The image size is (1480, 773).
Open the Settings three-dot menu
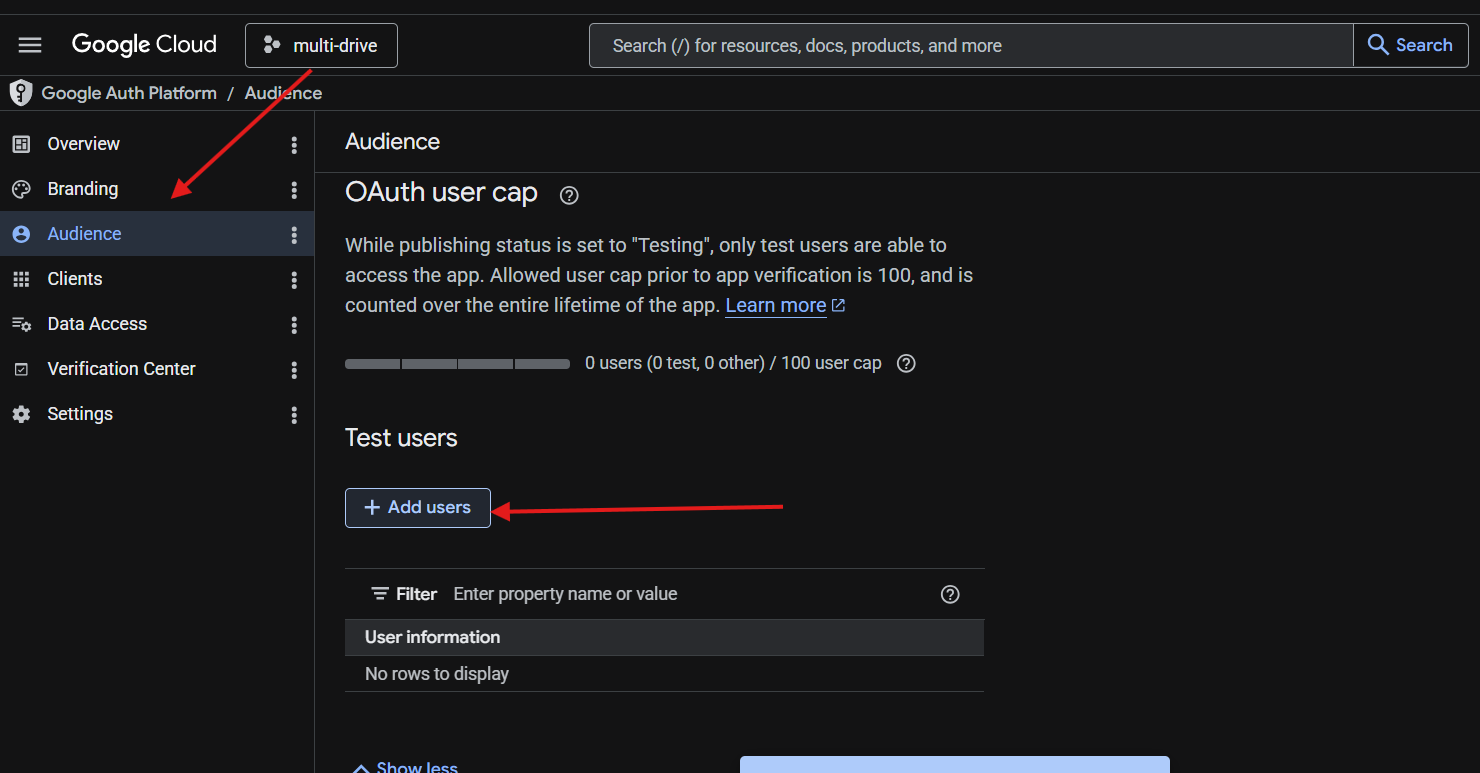[294, 415]
